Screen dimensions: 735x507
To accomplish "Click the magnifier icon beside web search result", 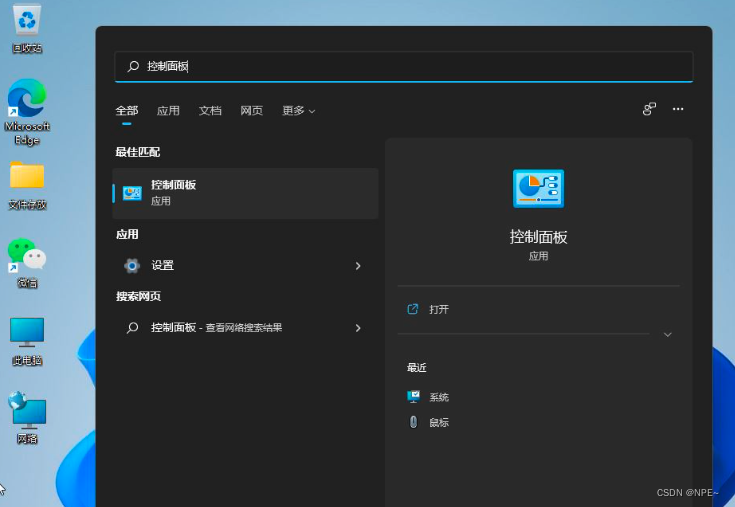I will click(133, 328).
